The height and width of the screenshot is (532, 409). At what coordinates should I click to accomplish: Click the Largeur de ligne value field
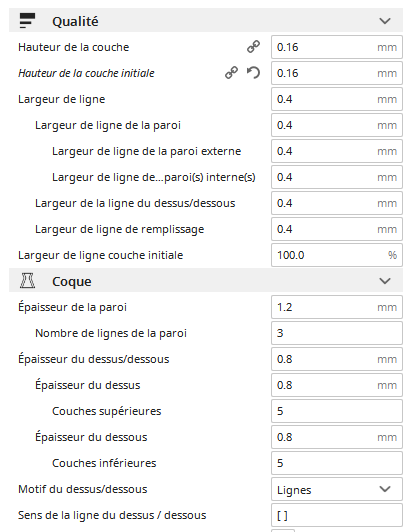pyautogui.click(x=337, y=99)
